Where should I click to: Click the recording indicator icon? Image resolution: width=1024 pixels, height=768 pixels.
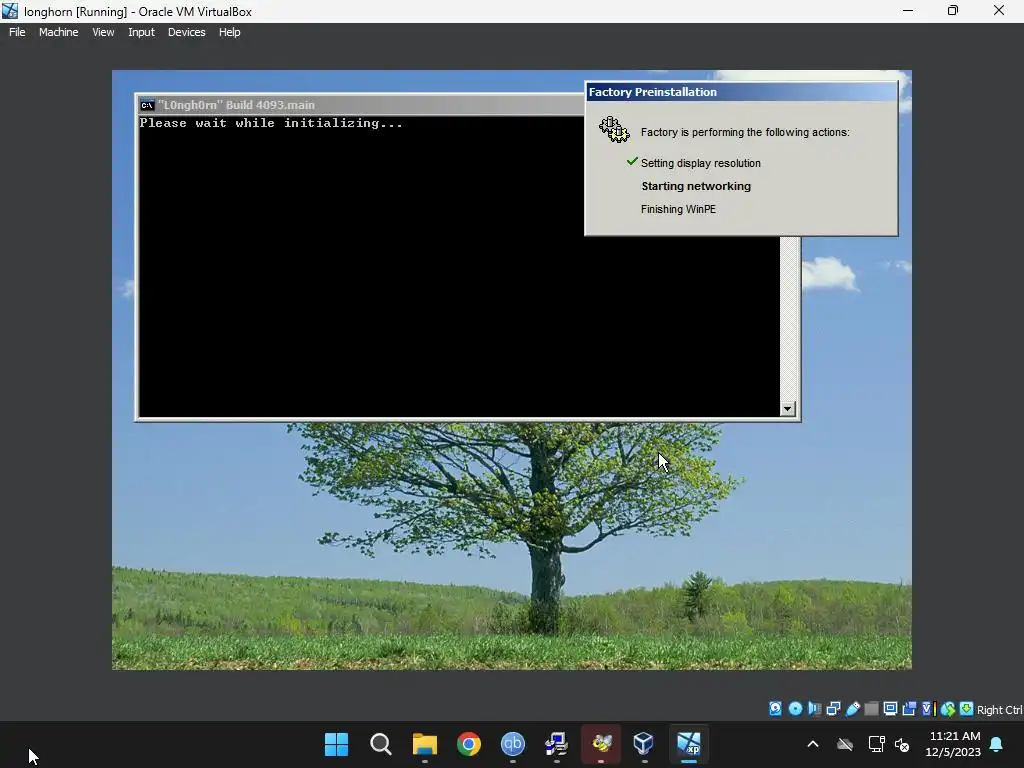909,709
